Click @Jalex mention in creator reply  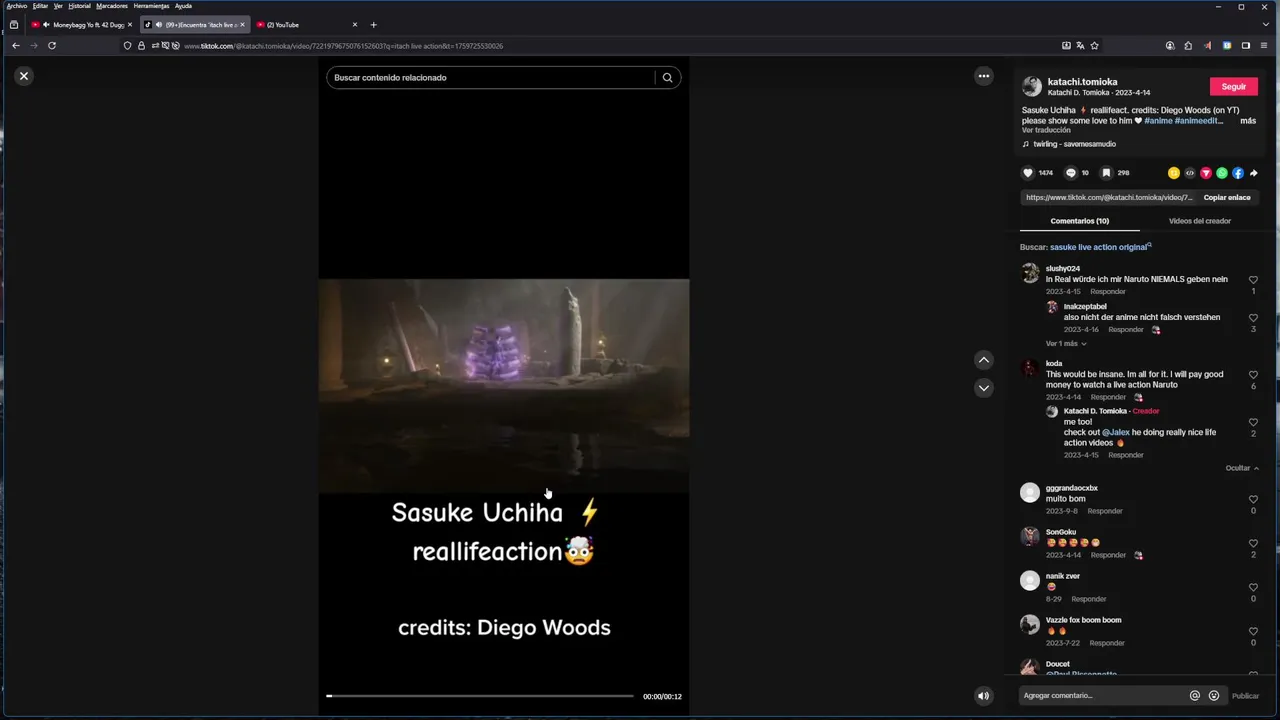tap(1116, 432)
